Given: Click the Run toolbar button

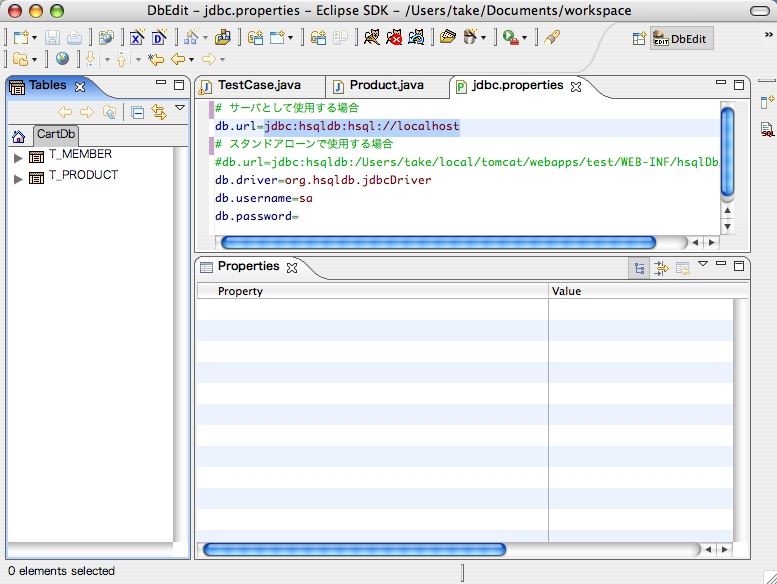Looking at the screenshot, I should click(x=511, y=38).
